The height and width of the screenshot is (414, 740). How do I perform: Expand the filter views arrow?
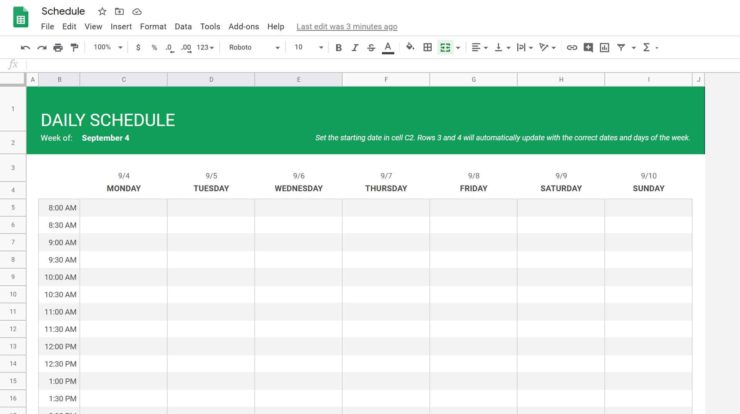click(634, 48)
